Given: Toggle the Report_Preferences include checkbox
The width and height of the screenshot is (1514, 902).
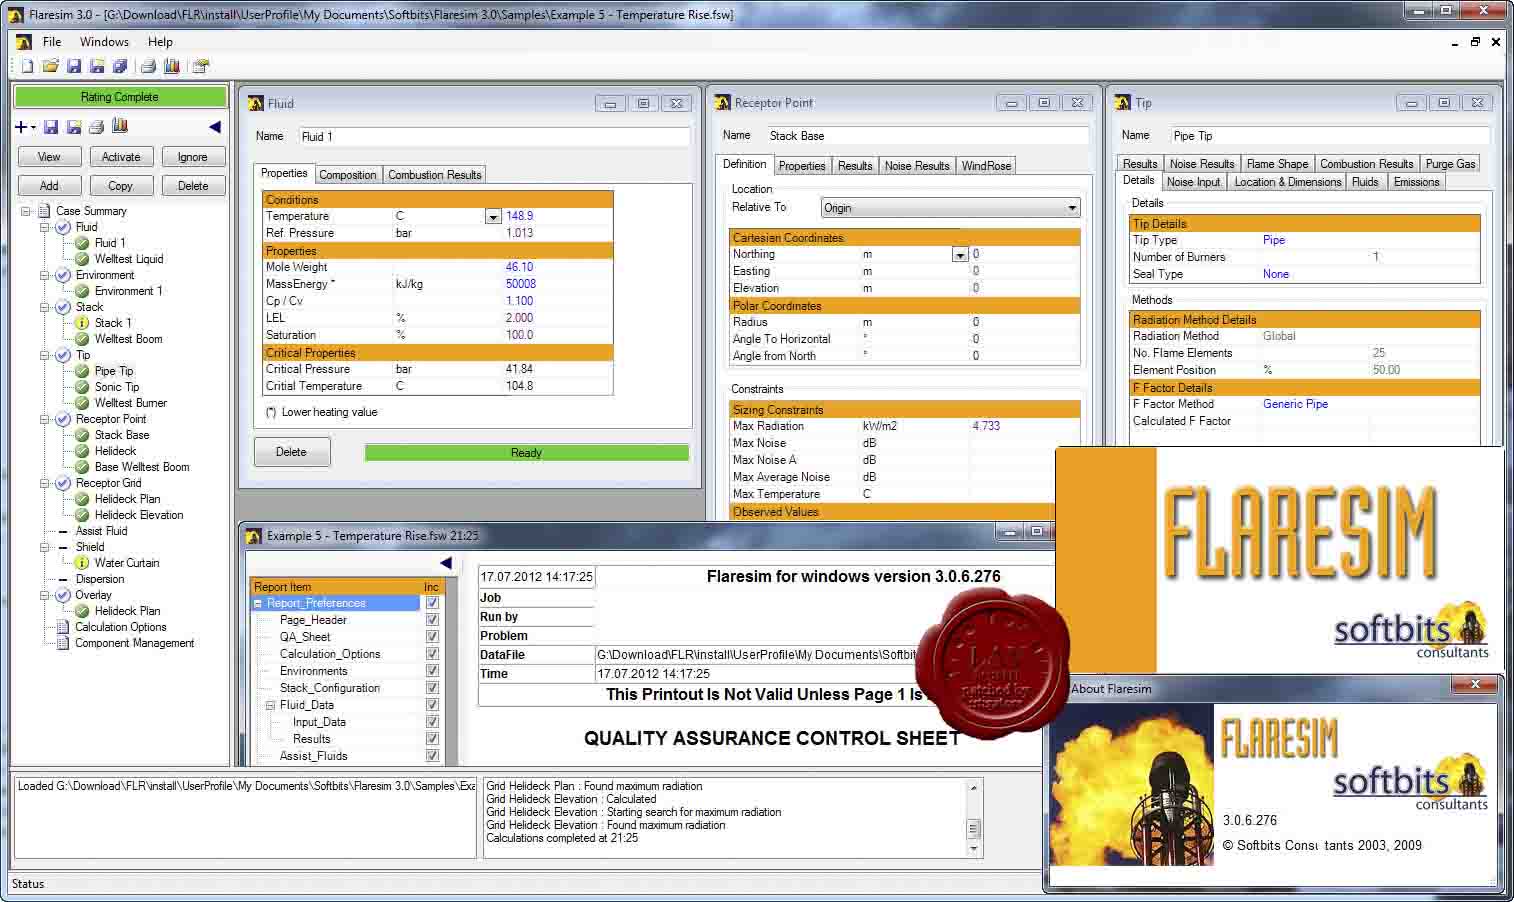Looking at the screenshot, I should [x=432, y=603].
